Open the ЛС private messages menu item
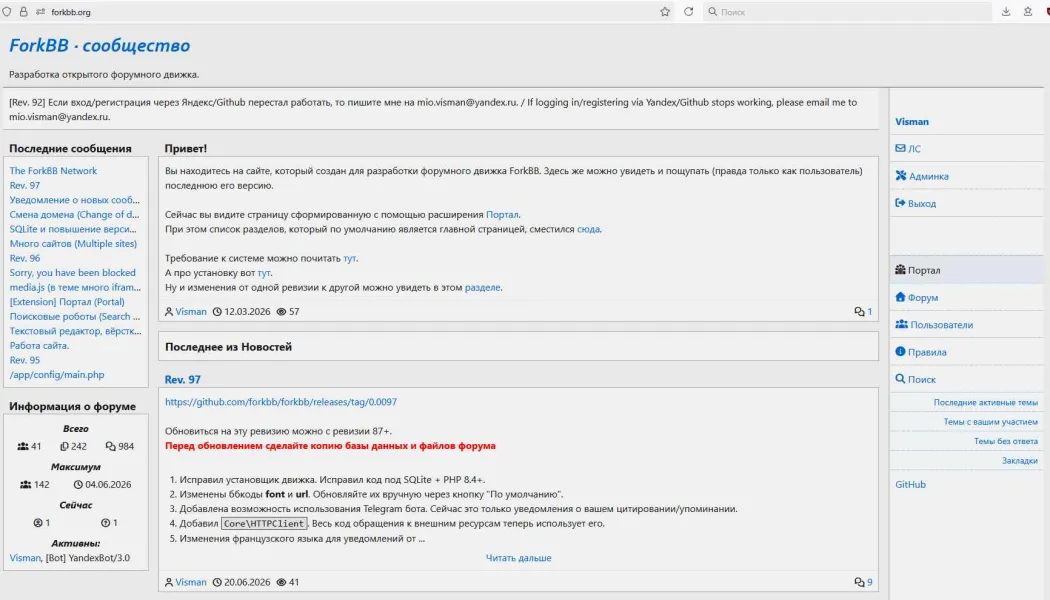The width and height of the screenshot is (1050, 600). (x=966, y=149)
